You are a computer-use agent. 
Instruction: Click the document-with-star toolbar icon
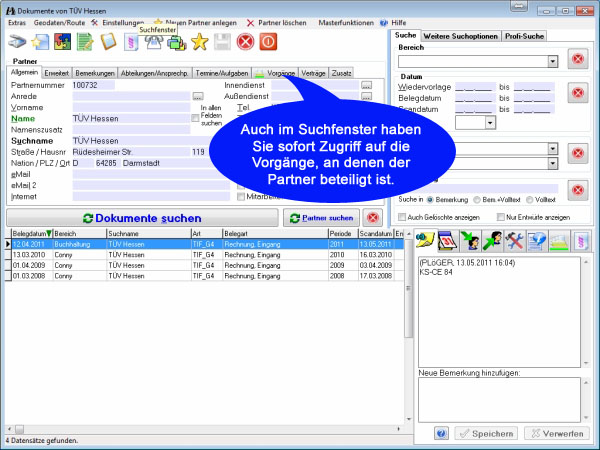[x=40, y=42]
